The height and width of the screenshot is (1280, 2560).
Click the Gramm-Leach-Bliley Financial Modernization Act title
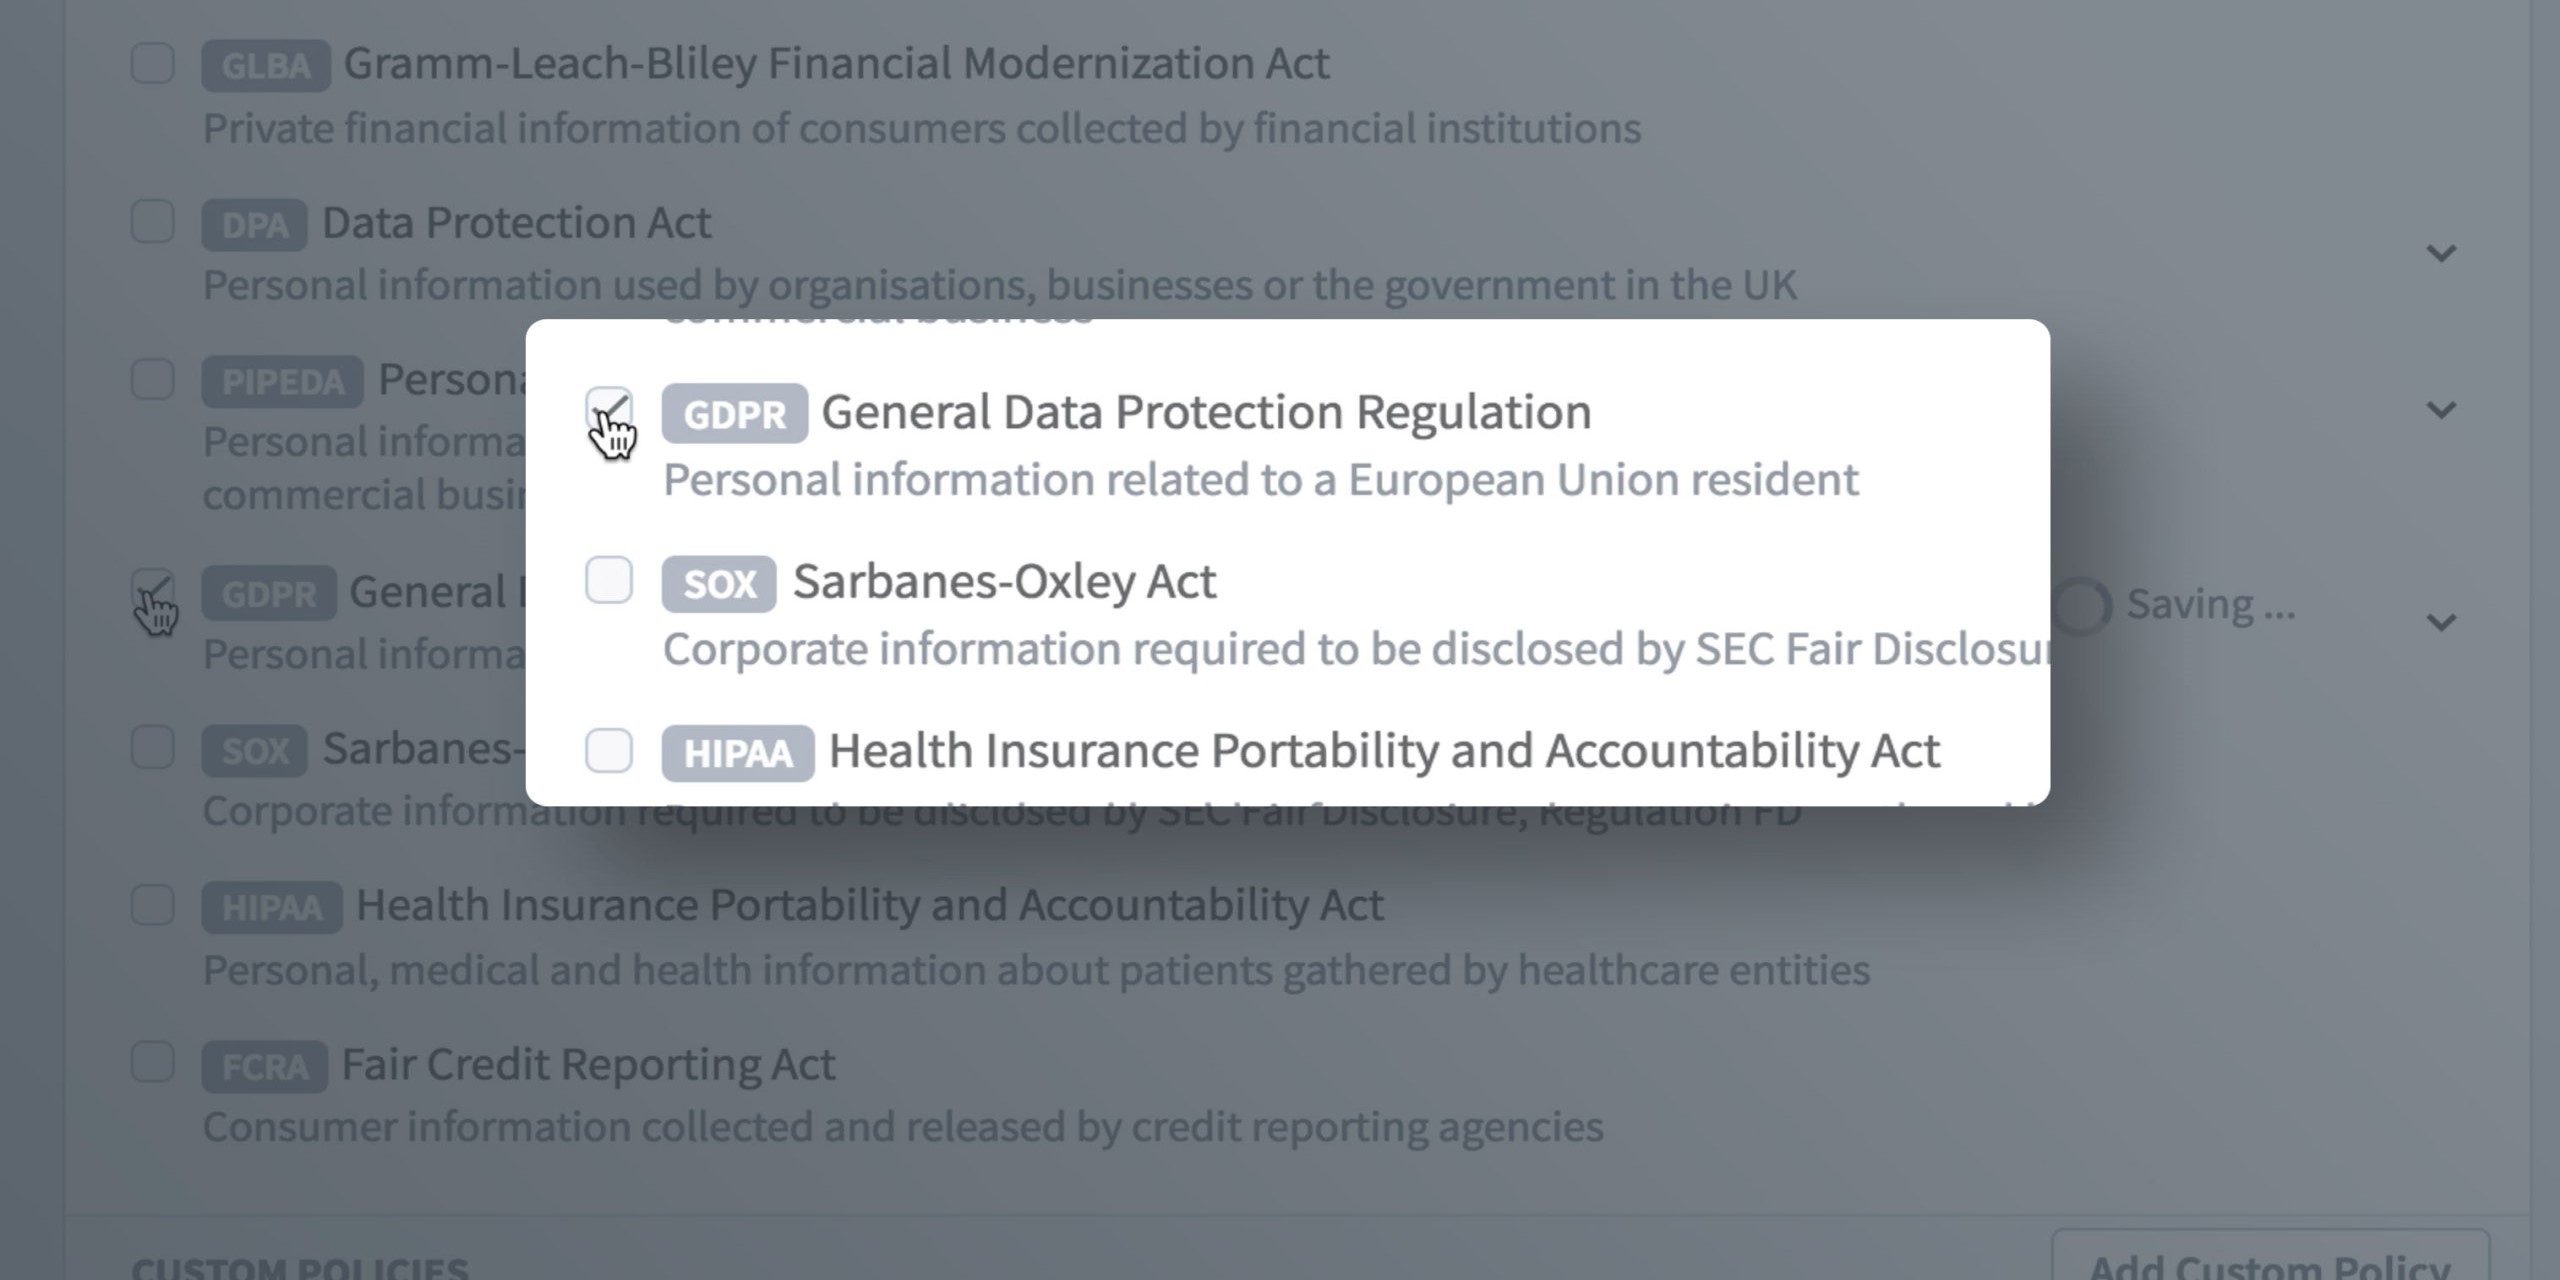(x=836, y=64)
